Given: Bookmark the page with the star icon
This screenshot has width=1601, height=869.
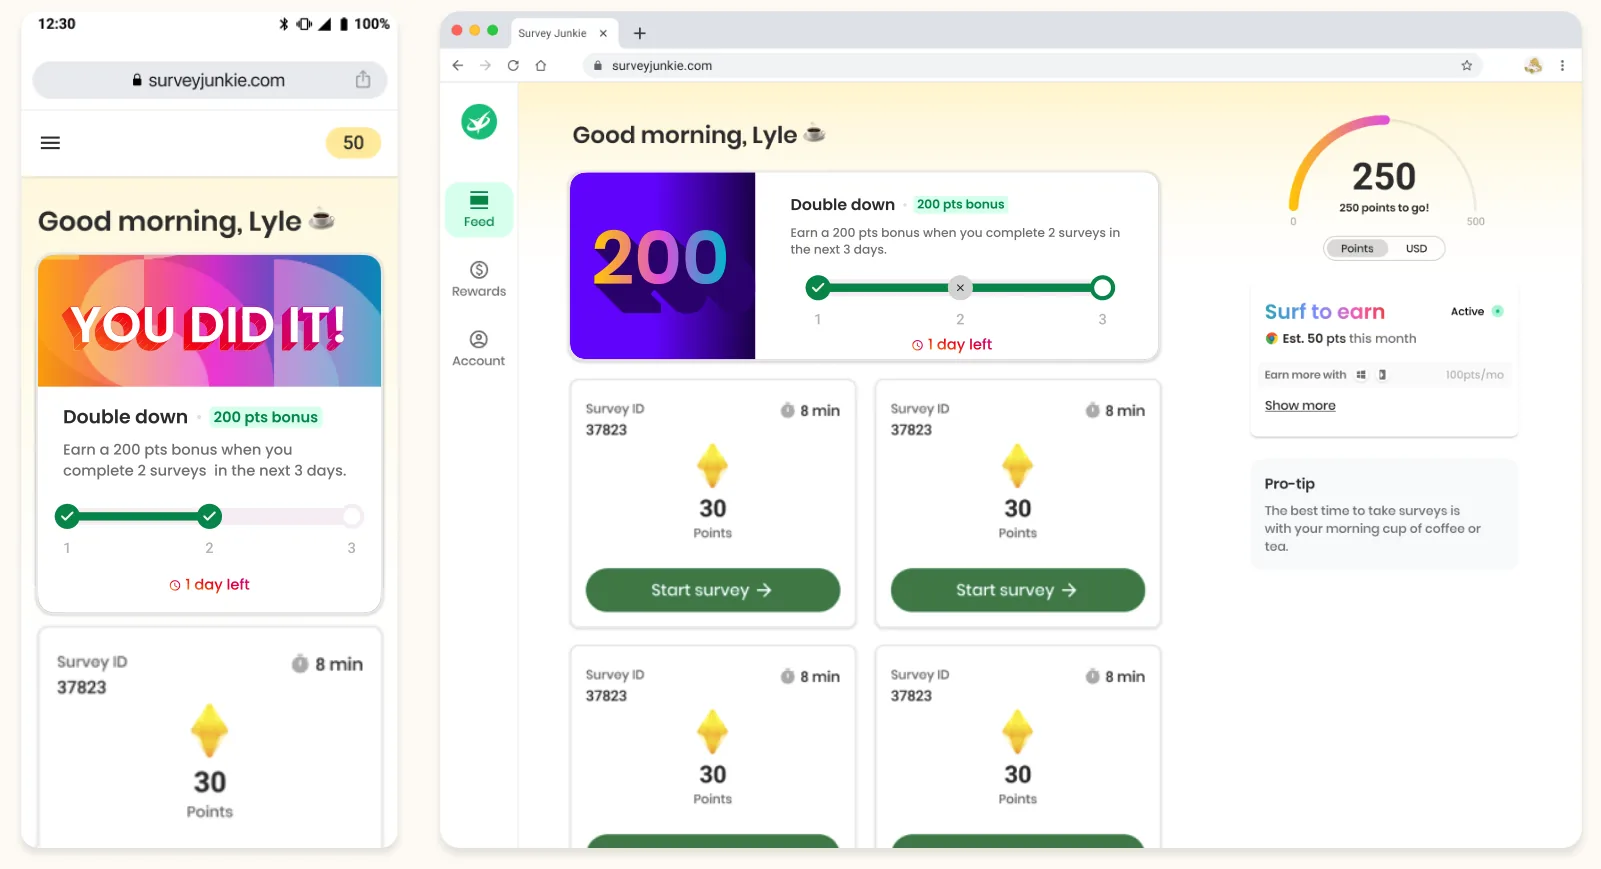Looking at the screenshot, I should point(1467,66).
